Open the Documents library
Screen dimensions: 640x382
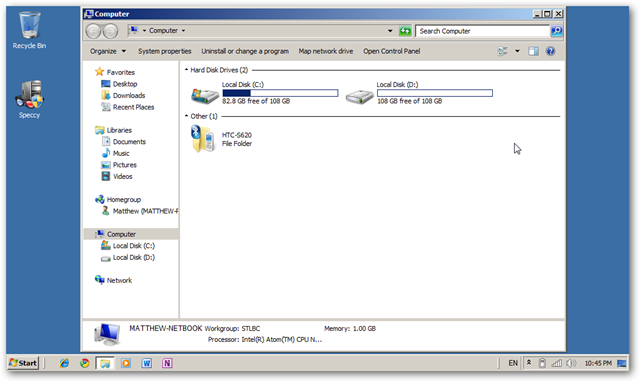pyautogui.click(x=129, y=142)
